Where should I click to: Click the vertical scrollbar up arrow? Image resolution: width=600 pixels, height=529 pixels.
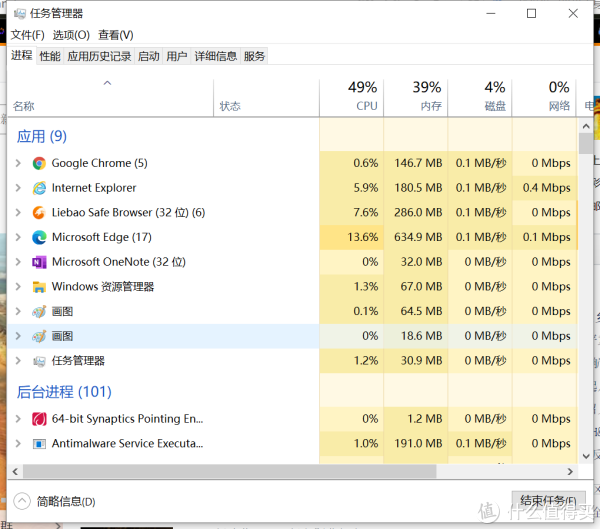(x=586, y=126)
